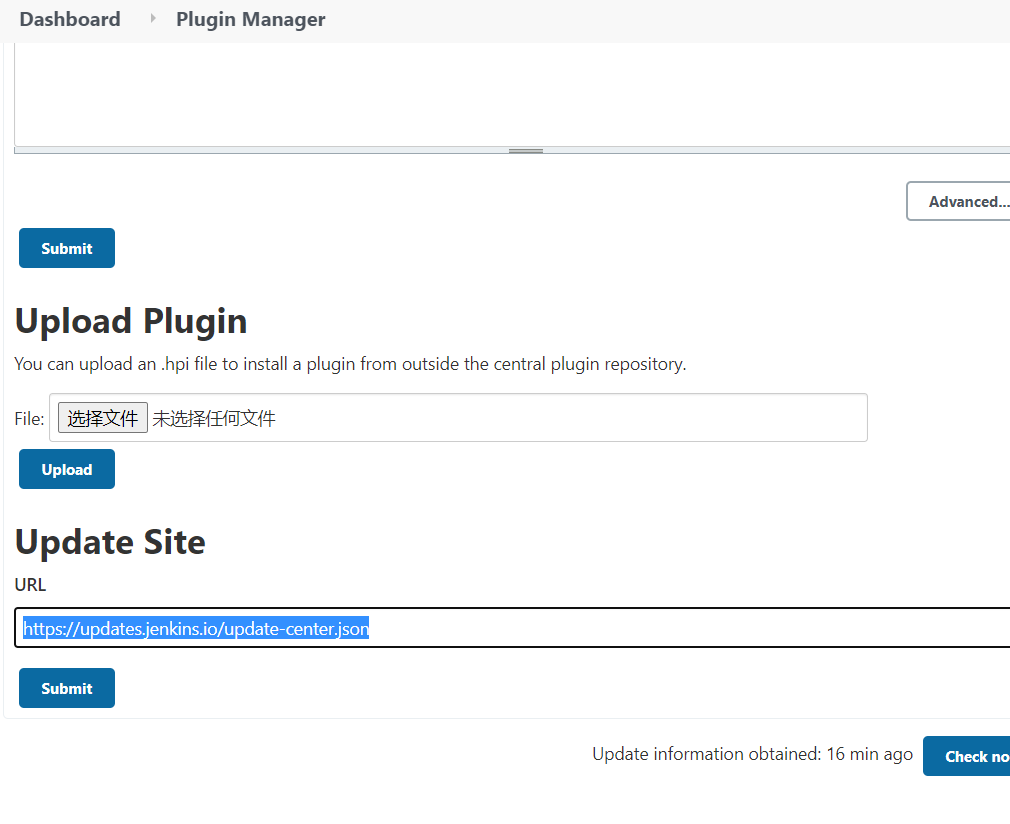Click the Check now button
Image resolution: width=1010 pixels, height=824 pixels.
pos(967,756)
